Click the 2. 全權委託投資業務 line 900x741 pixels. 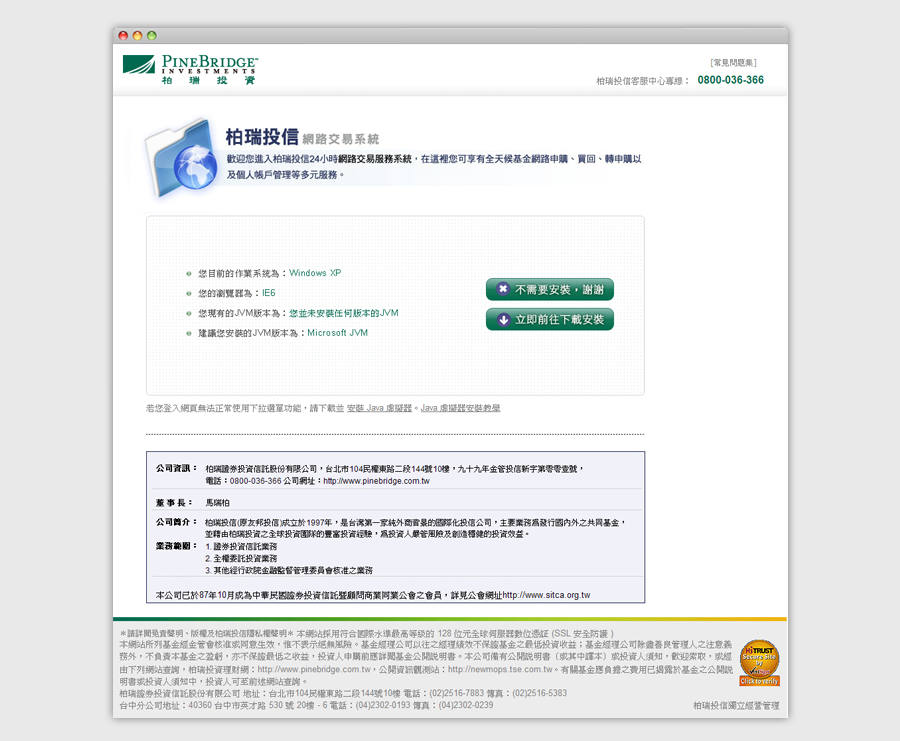(x=241, y=558)
